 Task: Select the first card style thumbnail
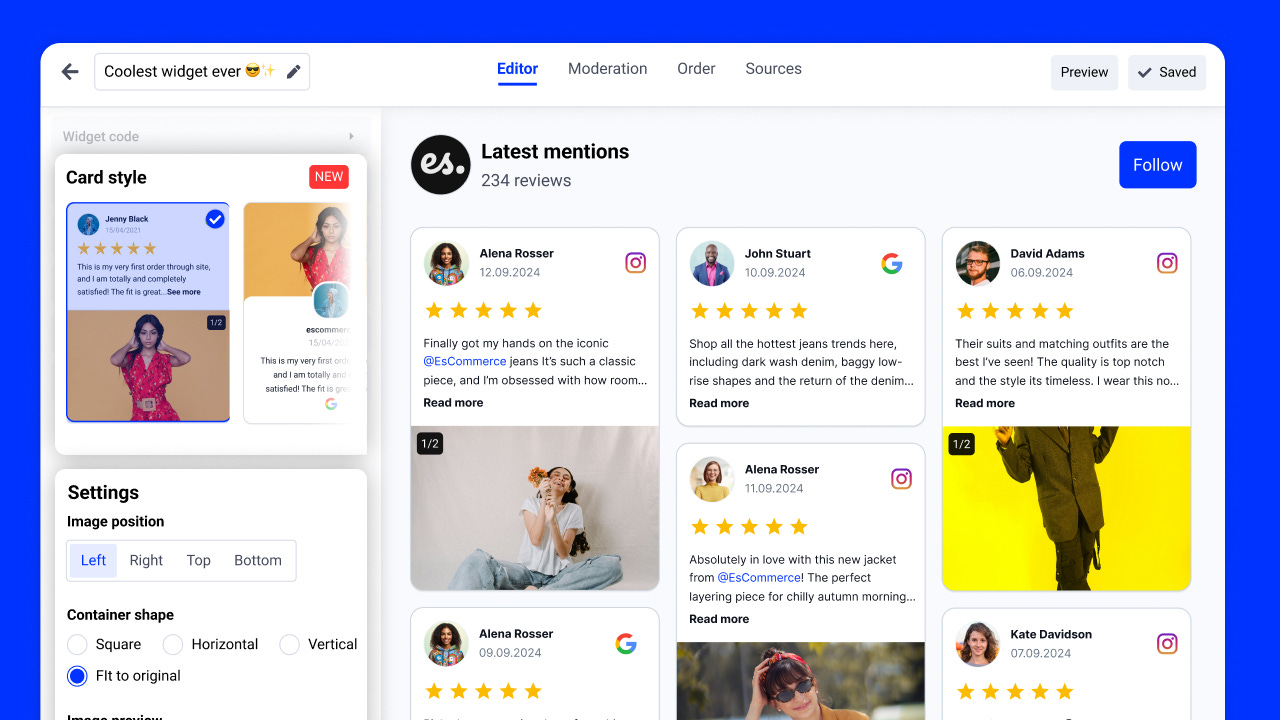pos(148,312)
